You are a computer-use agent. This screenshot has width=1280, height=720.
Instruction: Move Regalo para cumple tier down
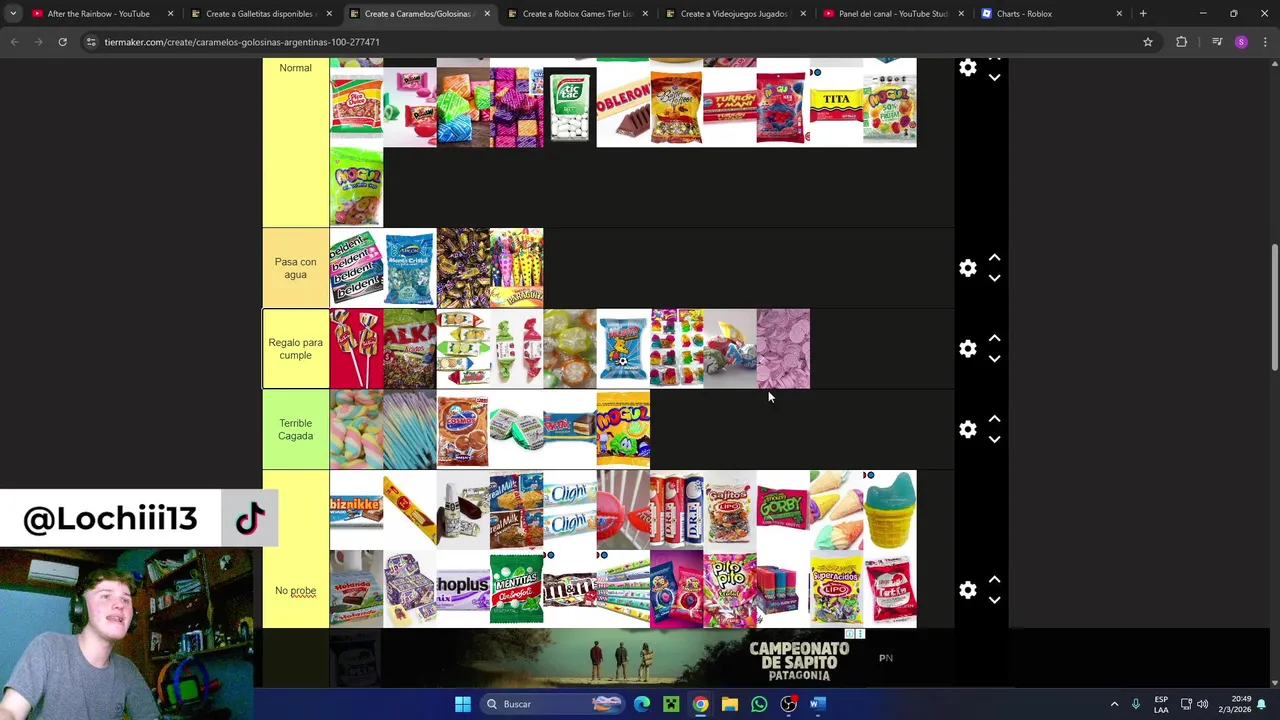coord(994,359)
